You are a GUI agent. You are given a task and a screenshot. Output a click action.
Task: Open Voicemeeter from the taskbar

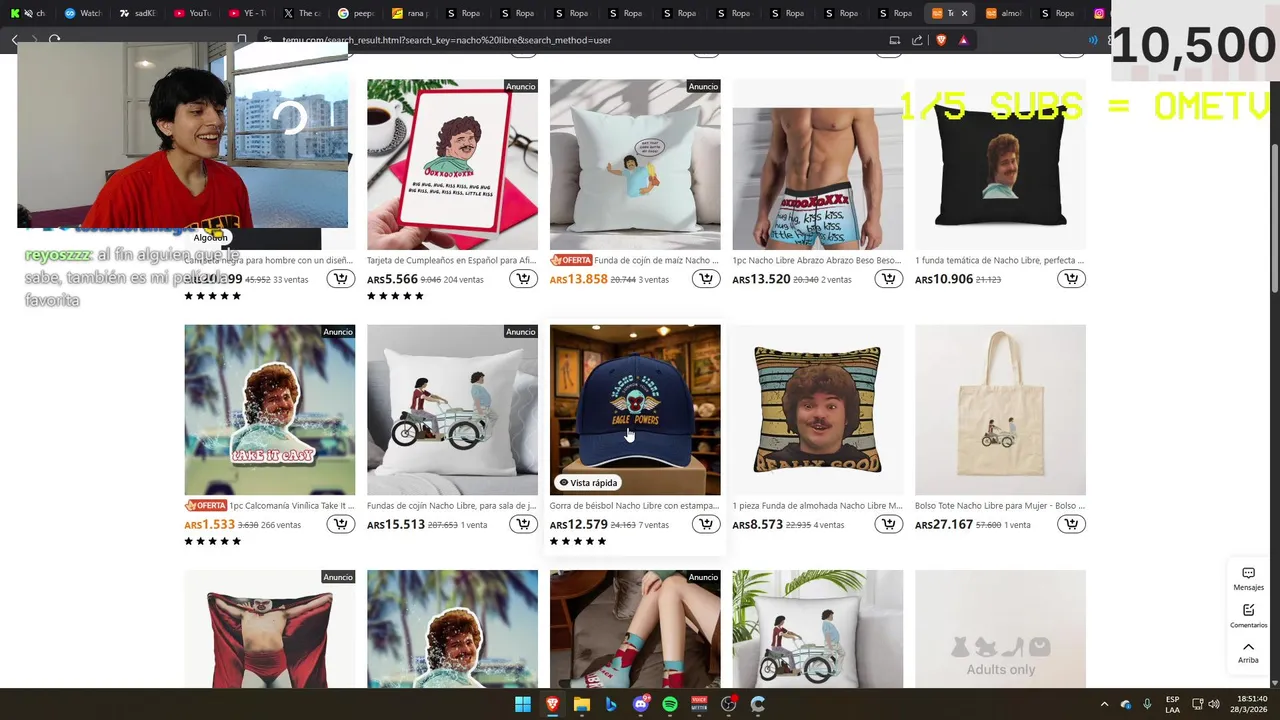(x=700, y=704)
